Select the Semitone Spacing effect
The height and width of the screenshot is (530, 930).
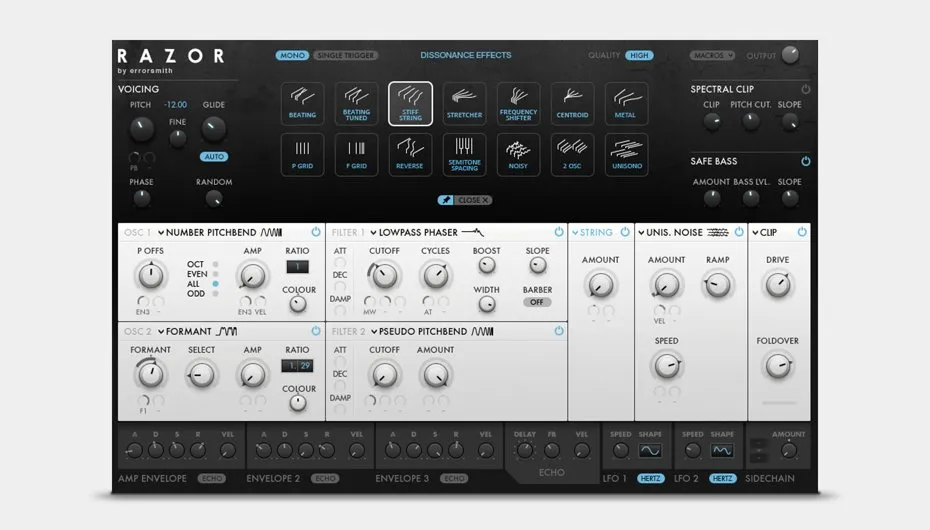tap(464, 155)
